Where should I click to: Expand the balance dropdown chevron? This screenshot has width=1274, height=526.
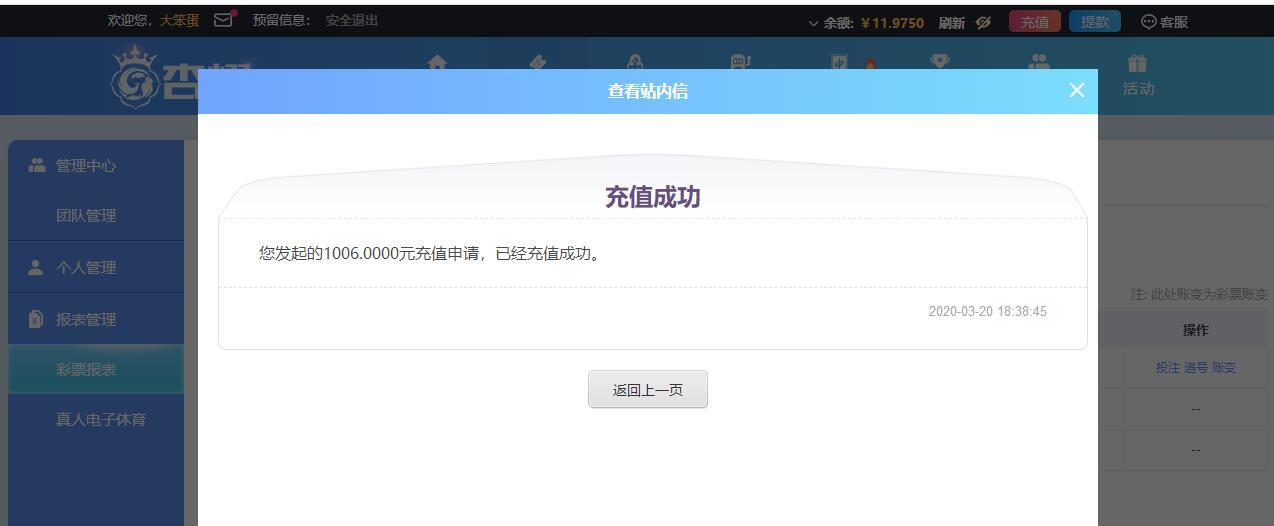tap(813, 23)
